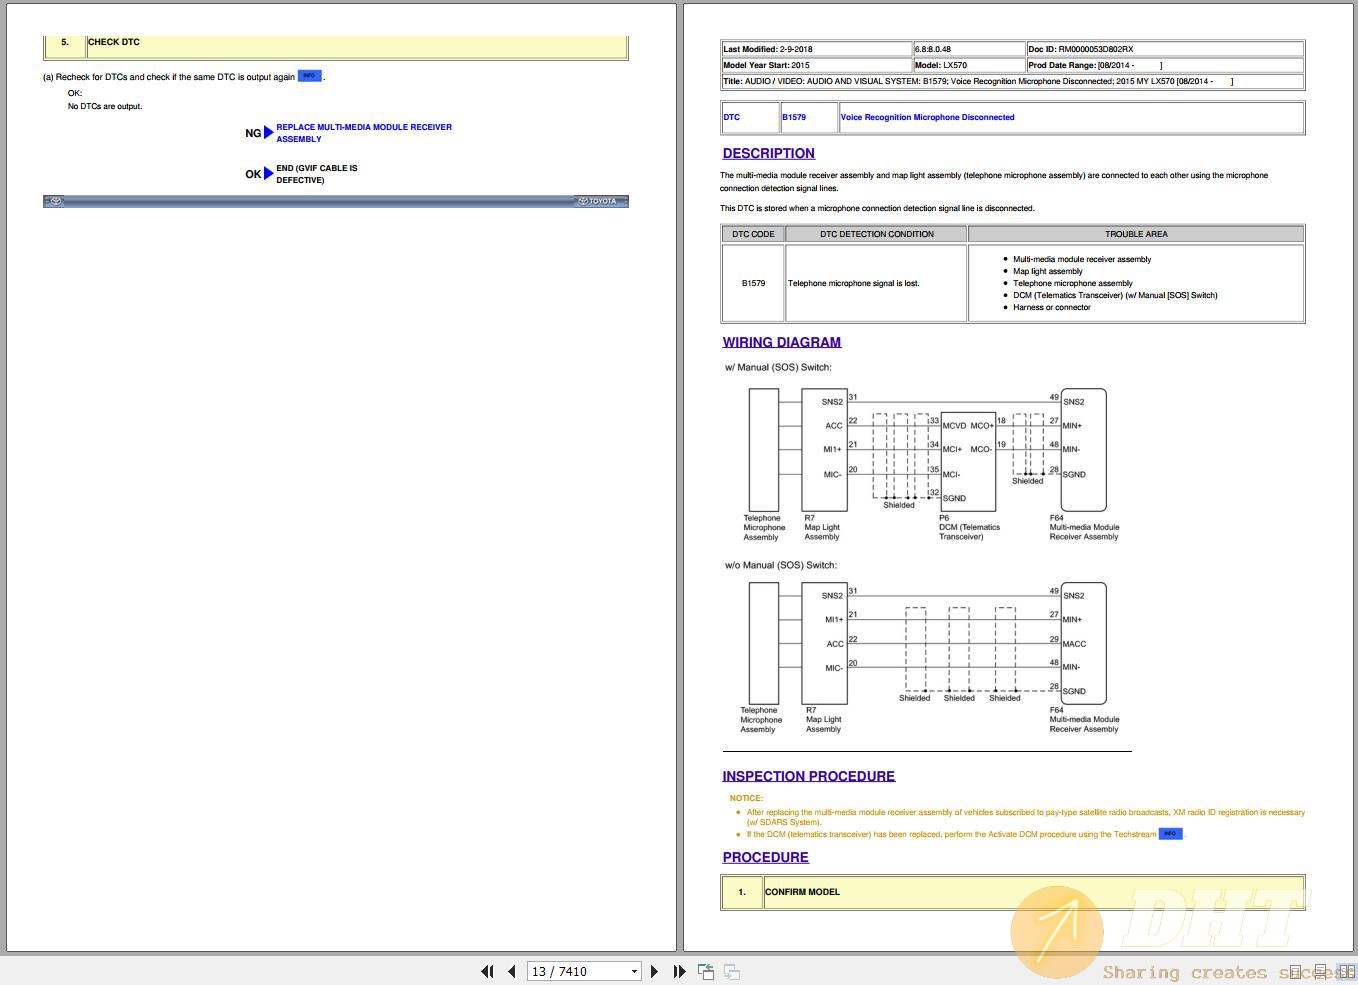1358x985 pixels.
Task: Click the OK arrow indicator
Action: pyautogui.click(x=268, y=174)
